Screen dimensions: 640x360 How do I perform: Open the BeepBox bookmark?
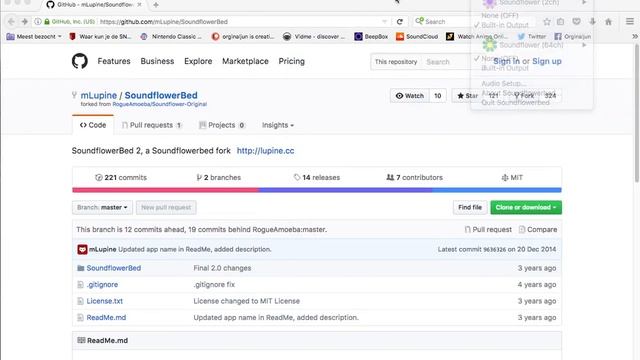(371, 36)
